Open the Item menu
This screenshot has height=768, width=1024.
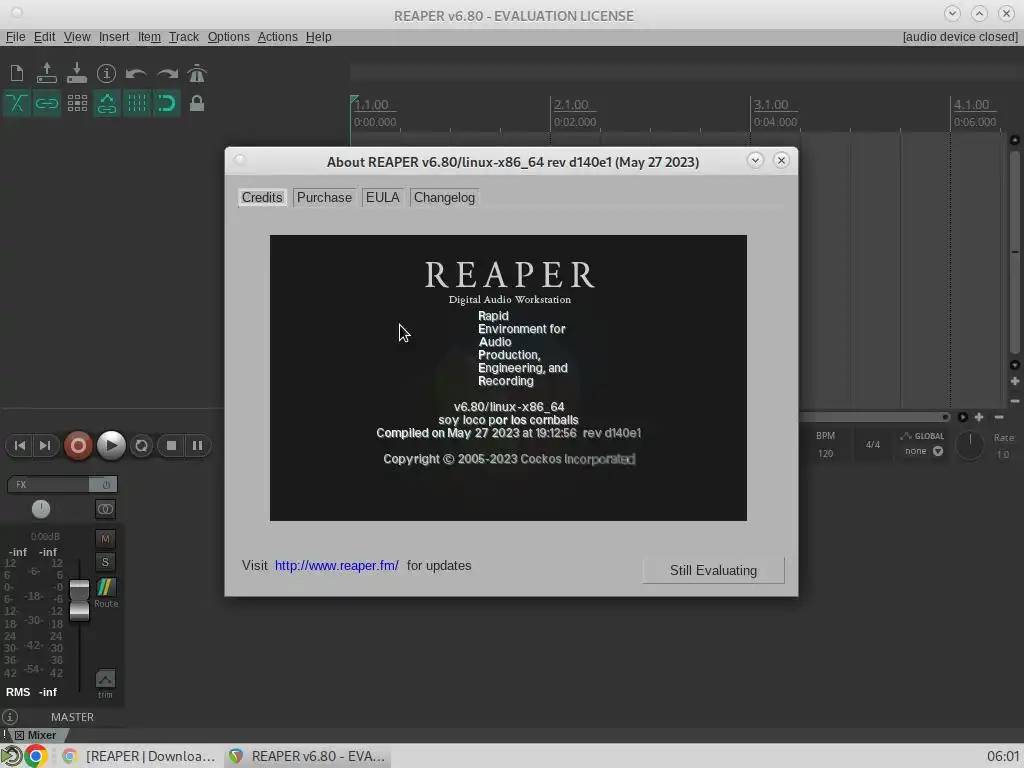(x=149, y=37)
